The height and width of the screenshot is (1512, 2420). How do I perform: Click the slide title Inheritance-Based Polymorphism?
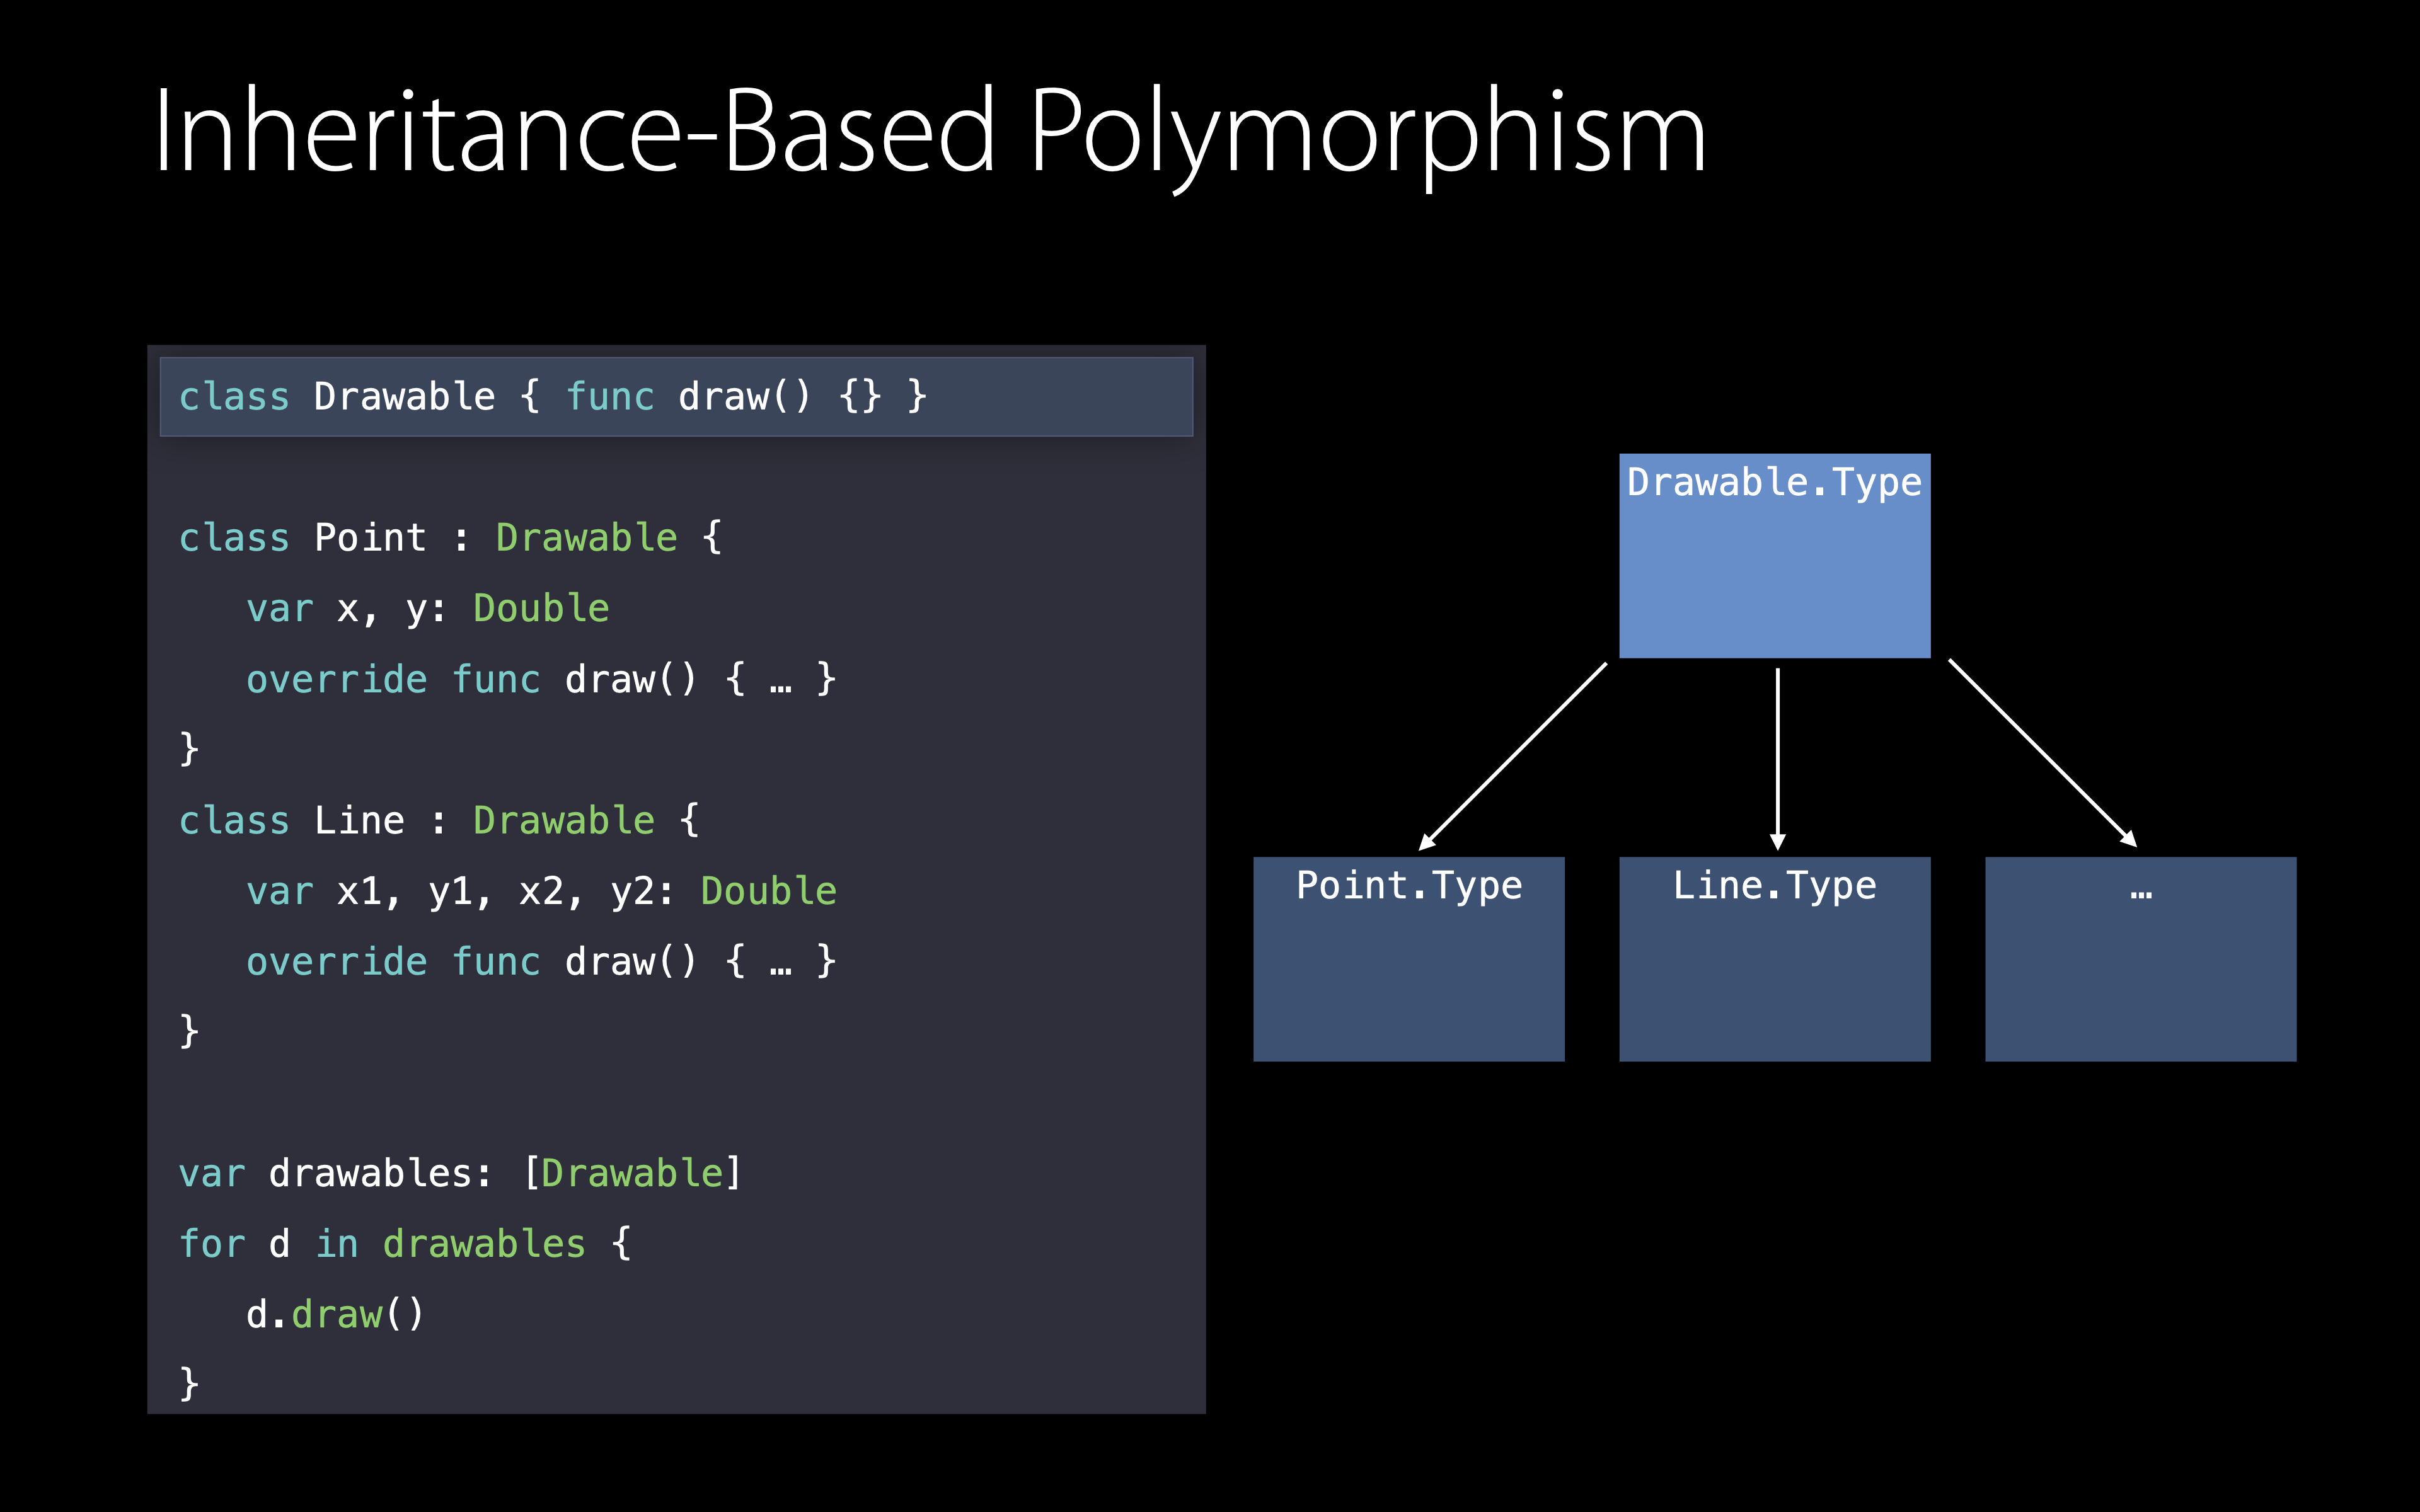tap(930, 132)
